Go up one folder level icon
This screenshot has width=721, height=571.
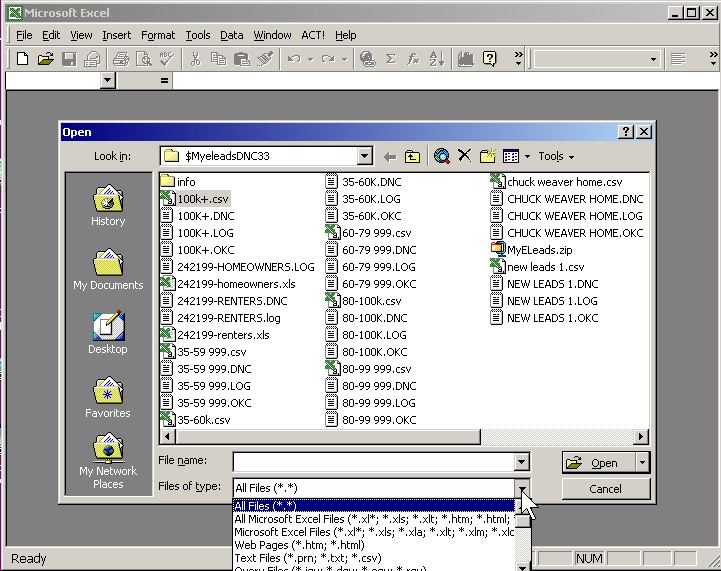412,157
